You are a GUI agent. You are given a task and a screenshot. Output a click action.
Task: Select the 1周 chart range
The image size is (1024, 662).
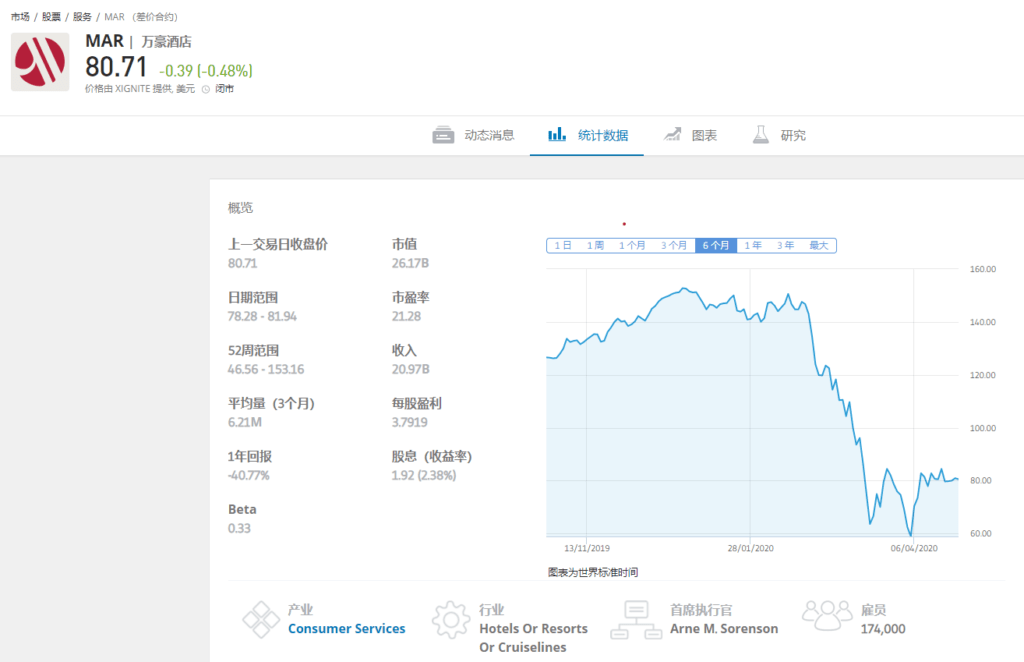click(595, 245)
